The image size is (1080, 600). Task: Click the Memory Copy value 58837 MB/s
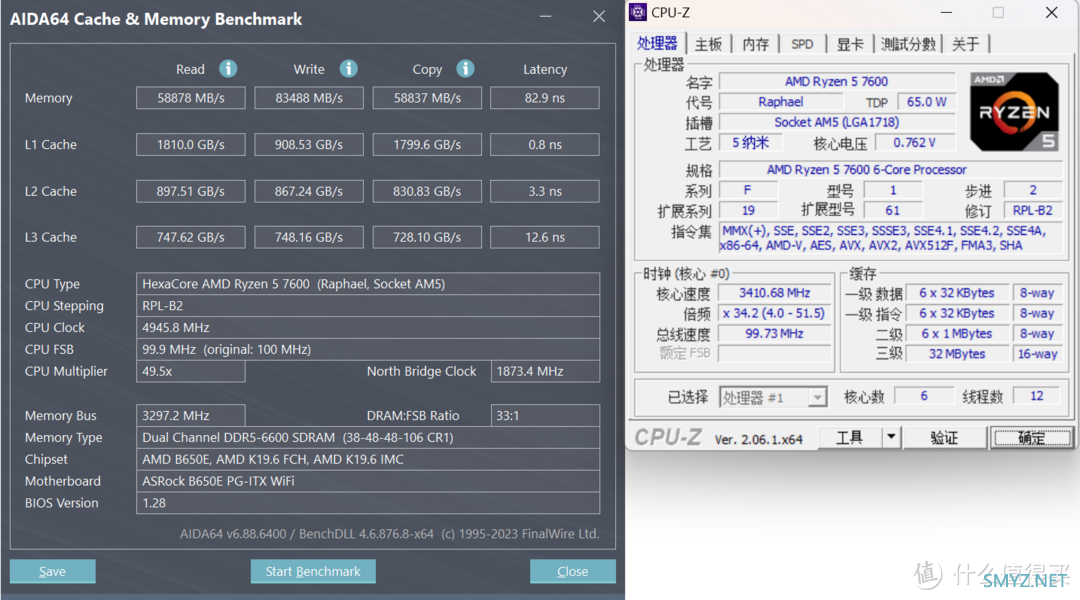click(427, 98)
